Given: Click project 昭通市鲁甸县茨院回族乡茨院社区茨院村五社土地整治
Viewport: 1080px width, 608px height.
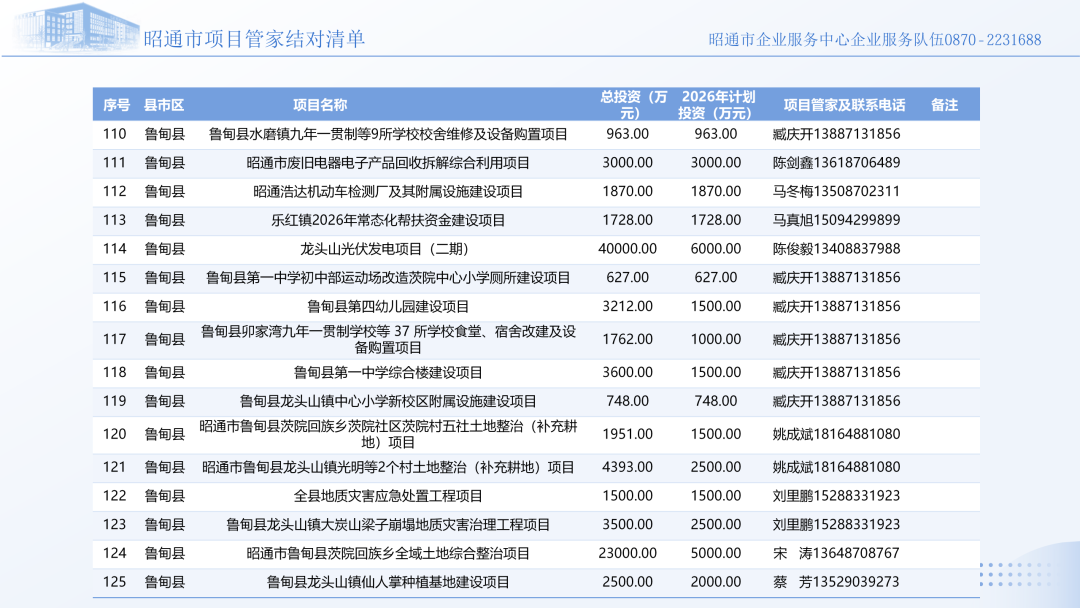Looking at the screenshot, I should tap(388, 434).
